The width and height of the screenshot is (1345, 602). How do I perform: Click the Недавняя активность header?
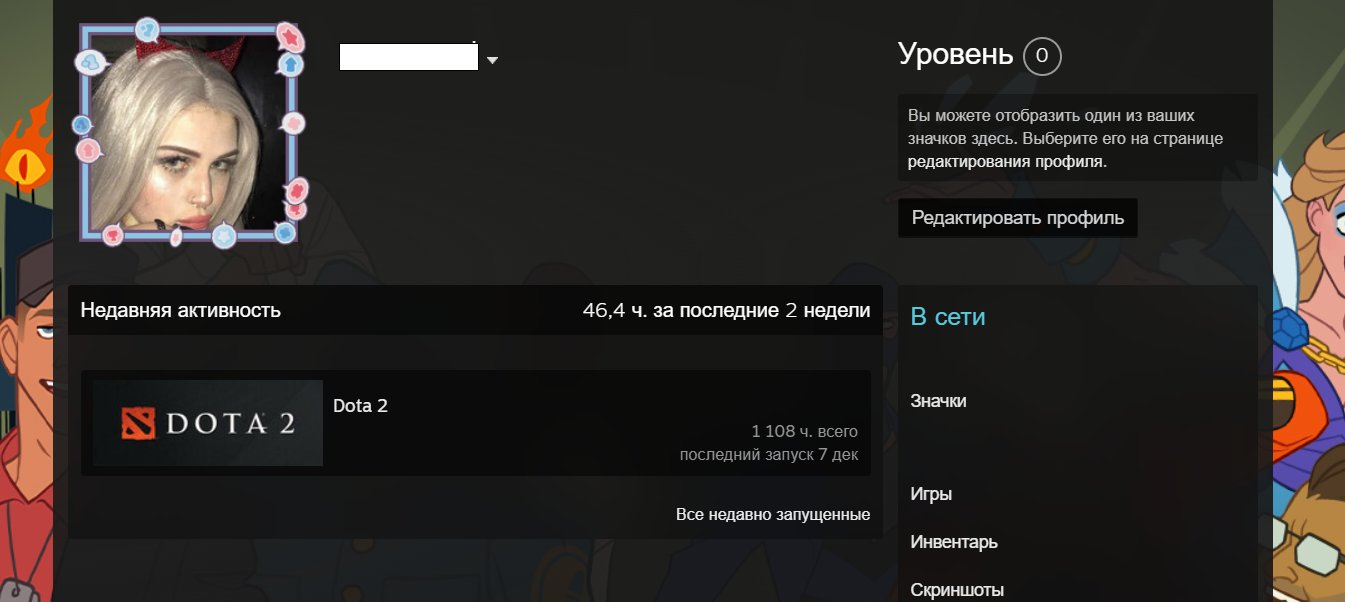click(x=180, y=310)
